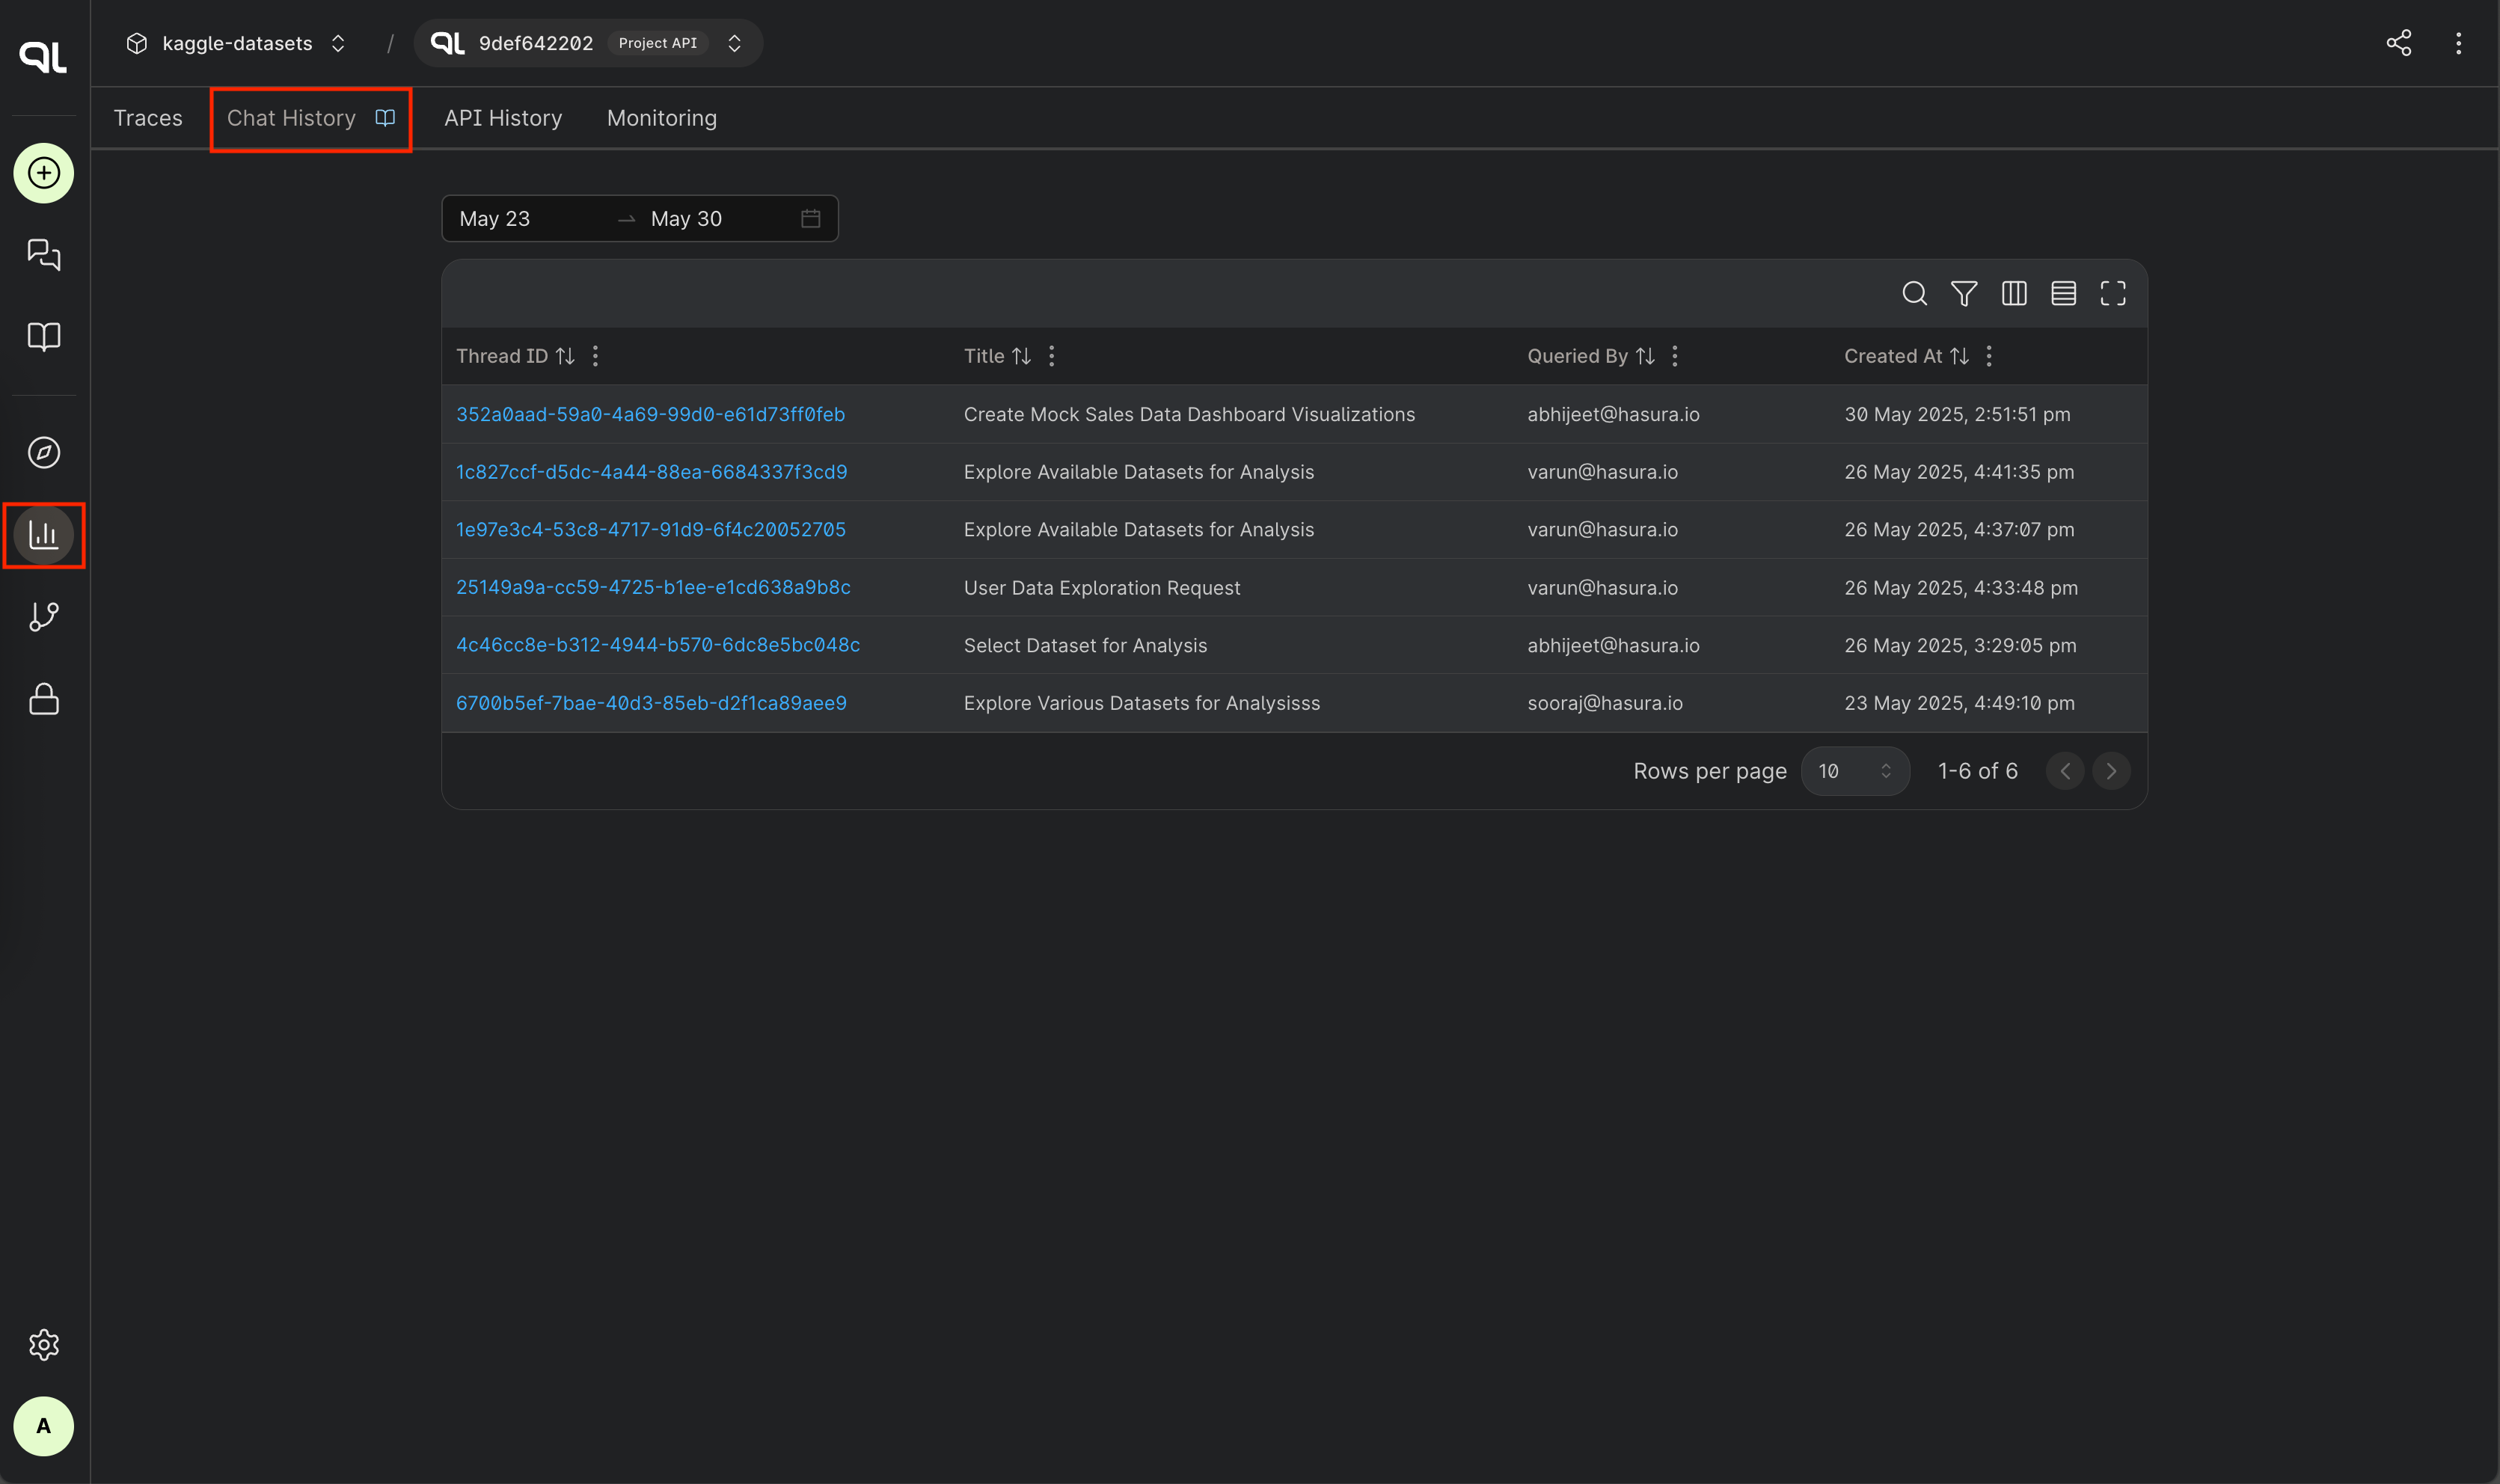Open the table filter funnel icon
Viewport: 2500px width, 1484px height.
point(1964,293)
